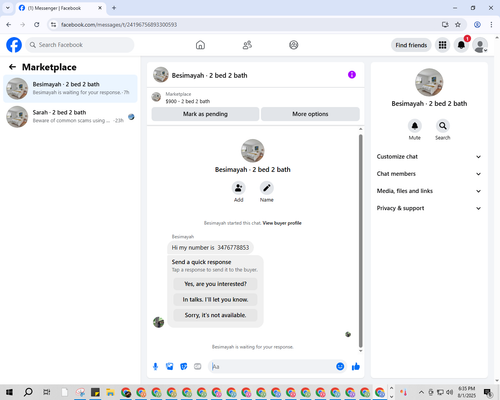The width and height of the screenshot is (500, 400).
Task: Search in conversation magnifier icon
Action: (x=443, y=126)
